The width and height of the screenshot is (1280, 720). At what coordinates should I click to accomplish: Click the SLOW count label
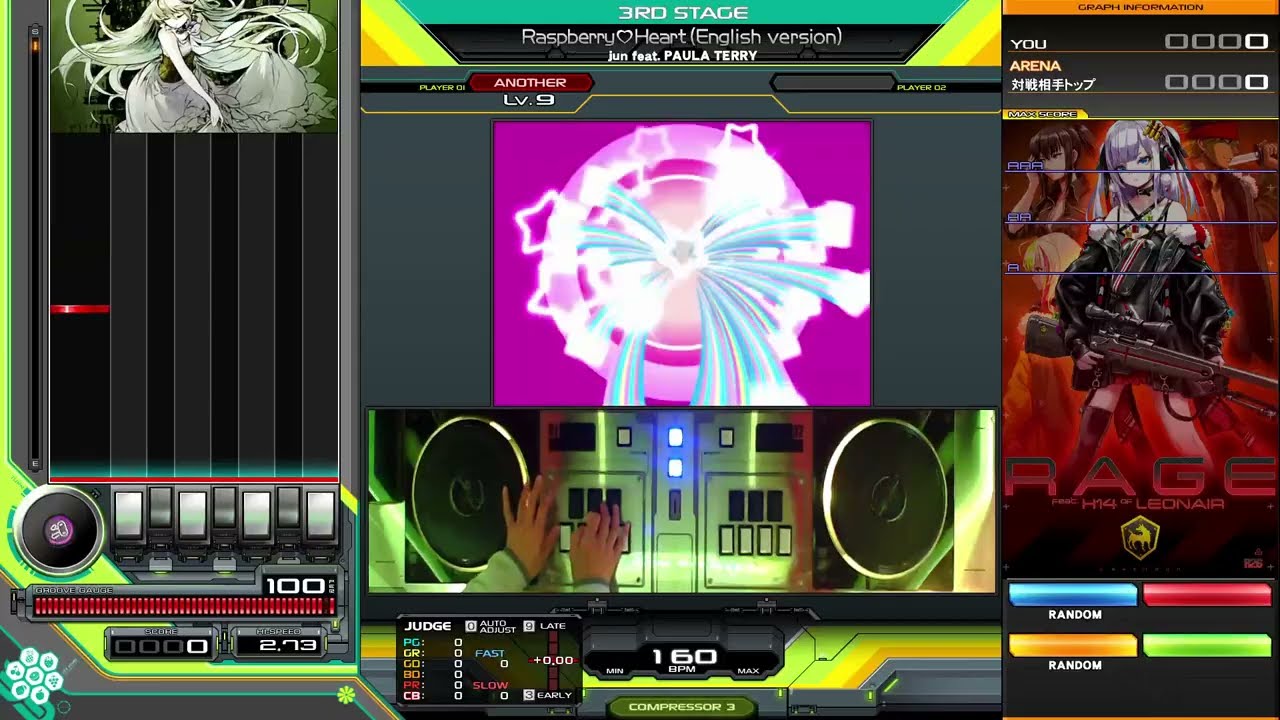[x=490, y=685]
